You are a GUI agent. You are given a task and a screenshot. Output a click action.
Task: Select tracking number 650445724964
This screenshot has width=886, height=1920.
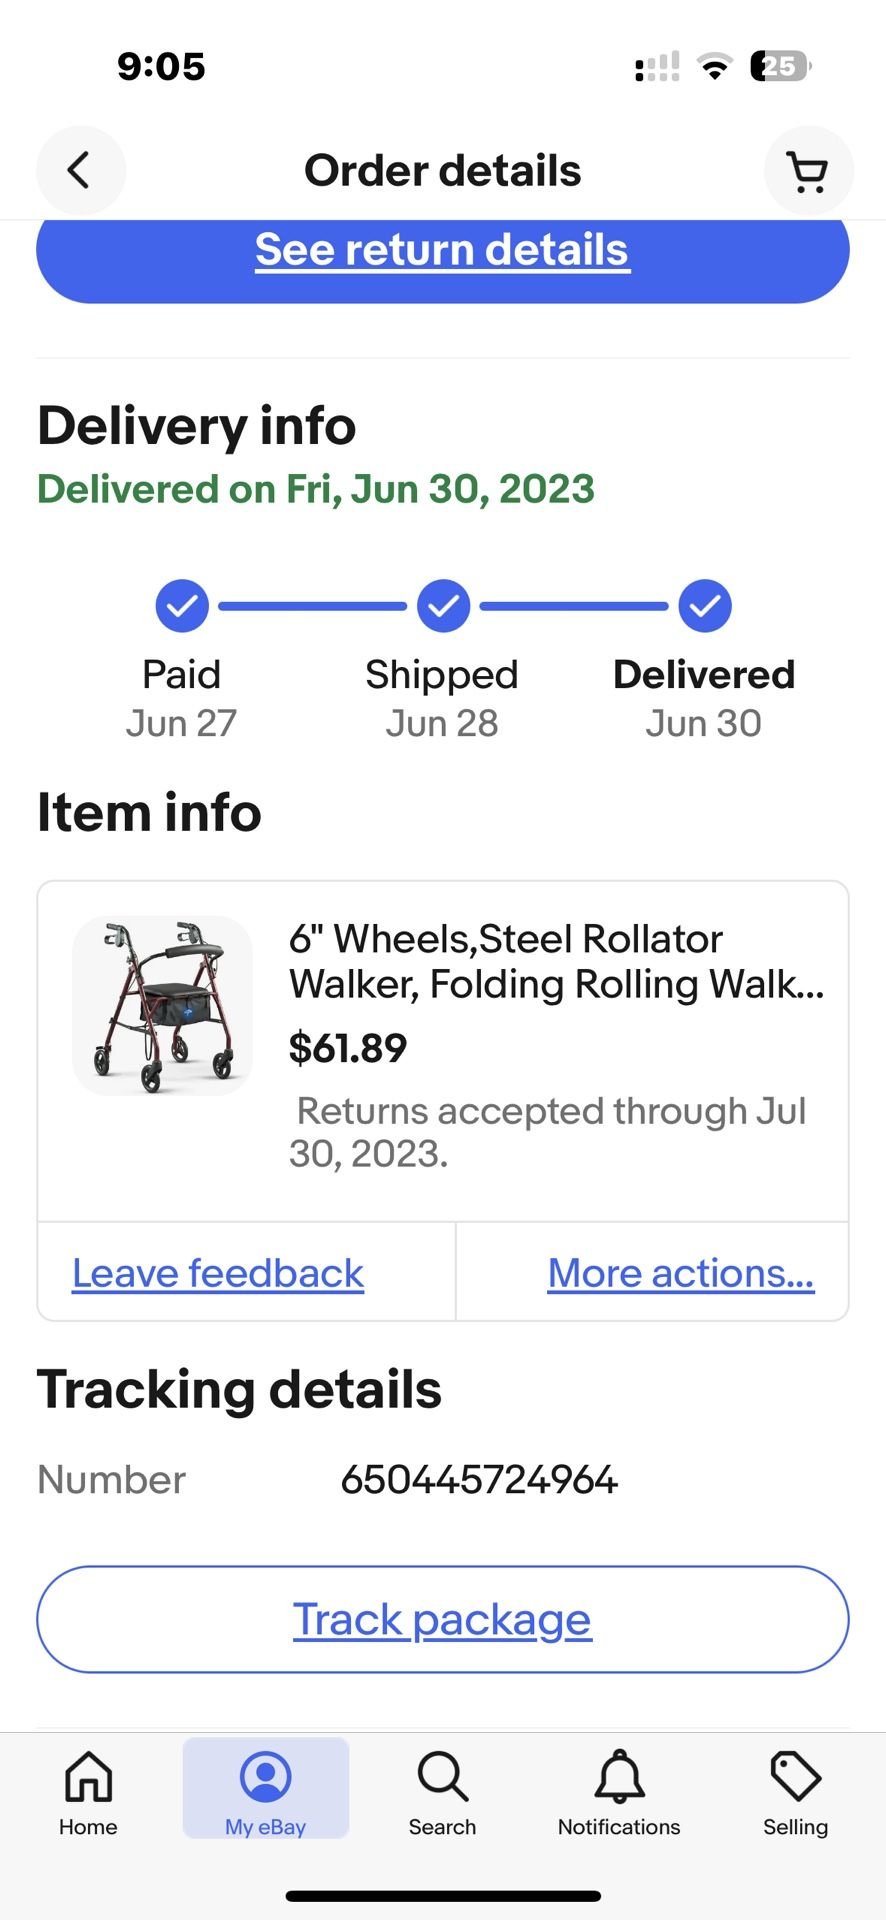[x=479, y=1480]
